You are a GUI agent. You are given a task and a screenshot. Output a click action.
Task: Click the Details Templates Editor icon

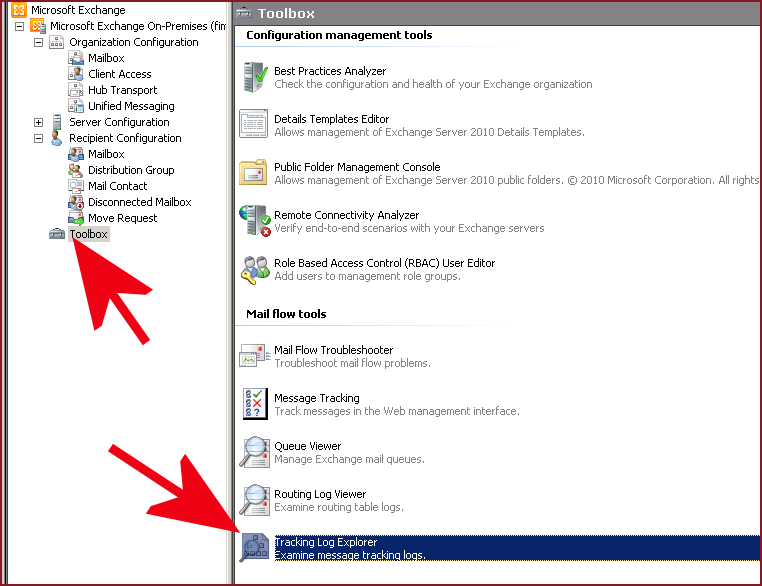[x=253, y=123]
